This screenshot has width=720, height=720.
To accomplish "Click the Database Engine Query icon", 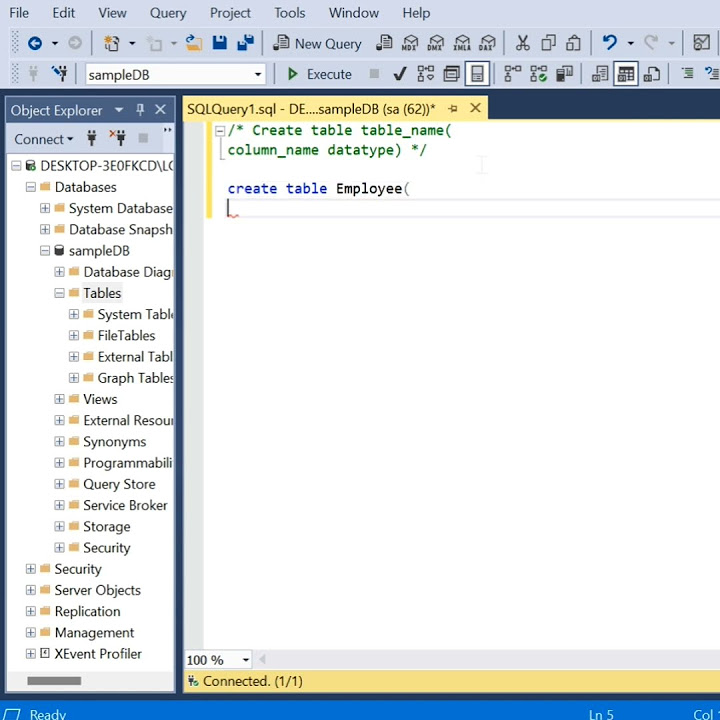I will (384, 43).
